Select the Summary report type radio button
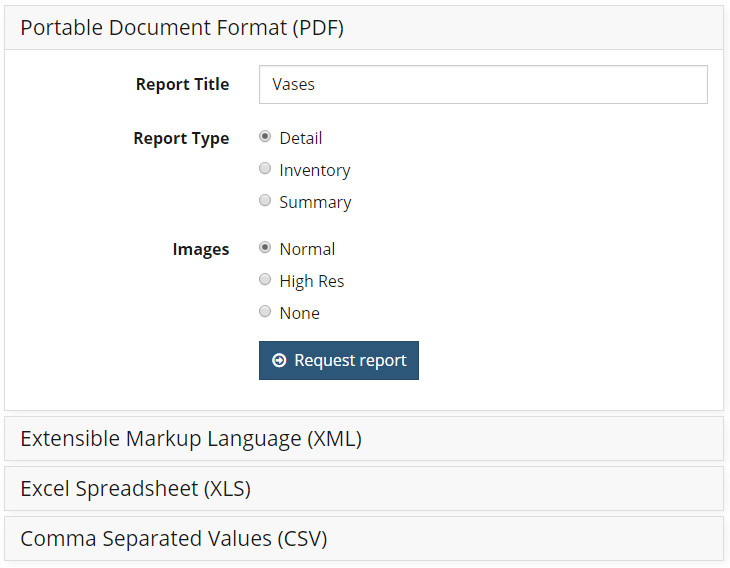This screenshot has width=730, height=568. 265,200
